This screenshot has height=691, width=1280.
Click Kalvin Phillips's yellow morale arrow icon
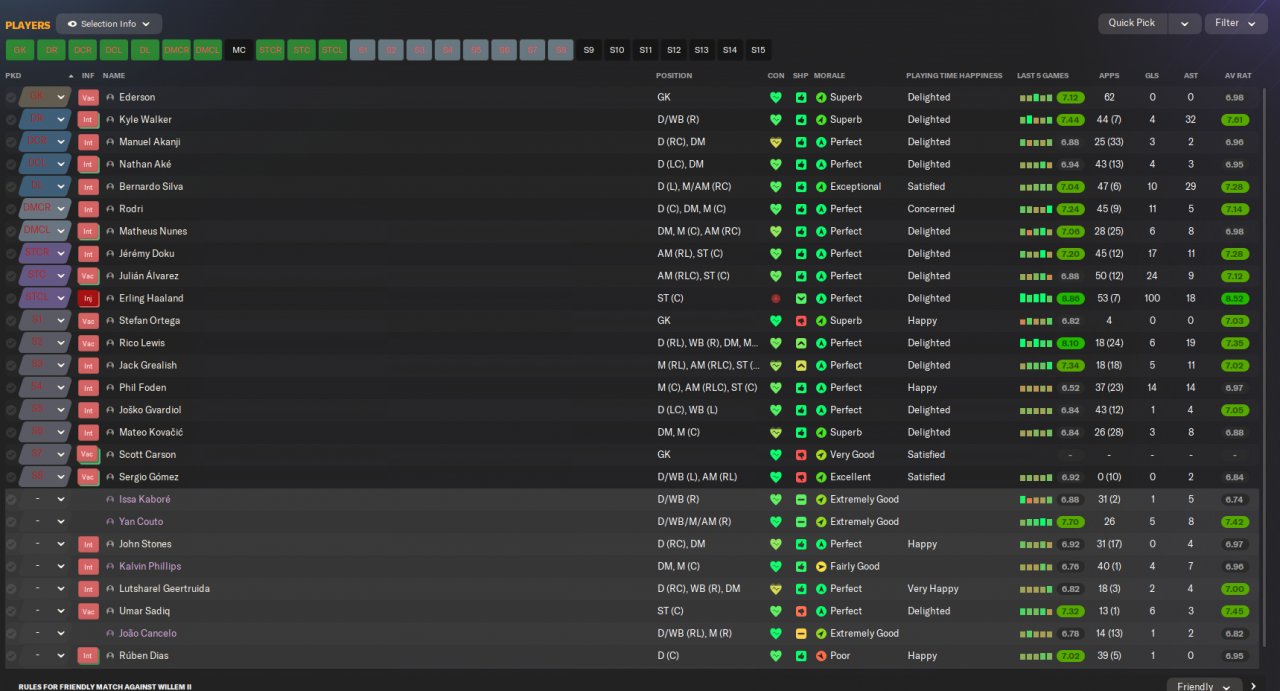pos(821,566)
